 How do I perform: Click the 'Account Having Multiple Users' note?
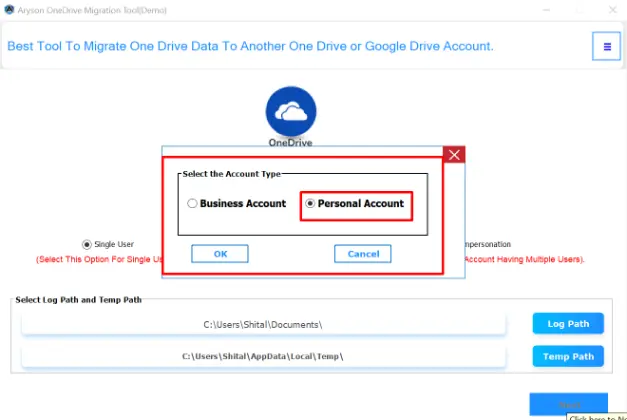(x=524, y=259)
